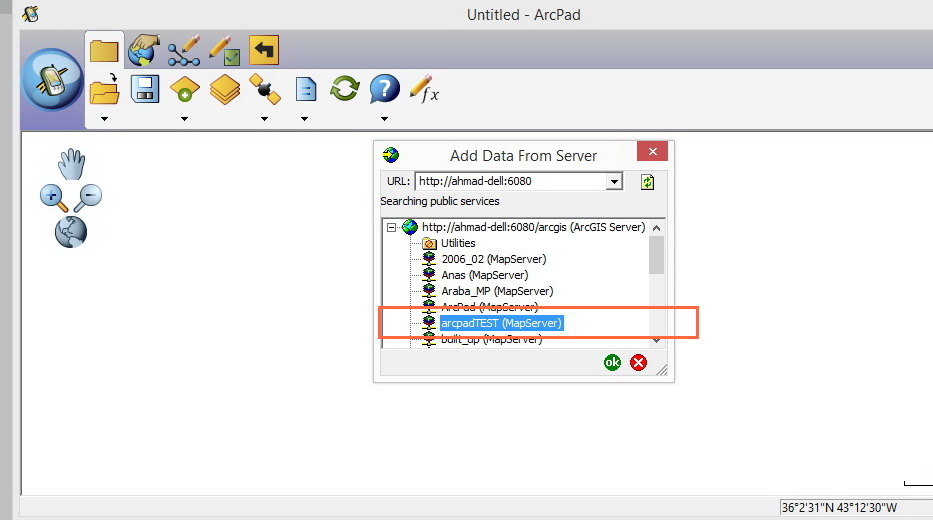
Task: Confirm with the green ok button
Action: tap(612, 362)
